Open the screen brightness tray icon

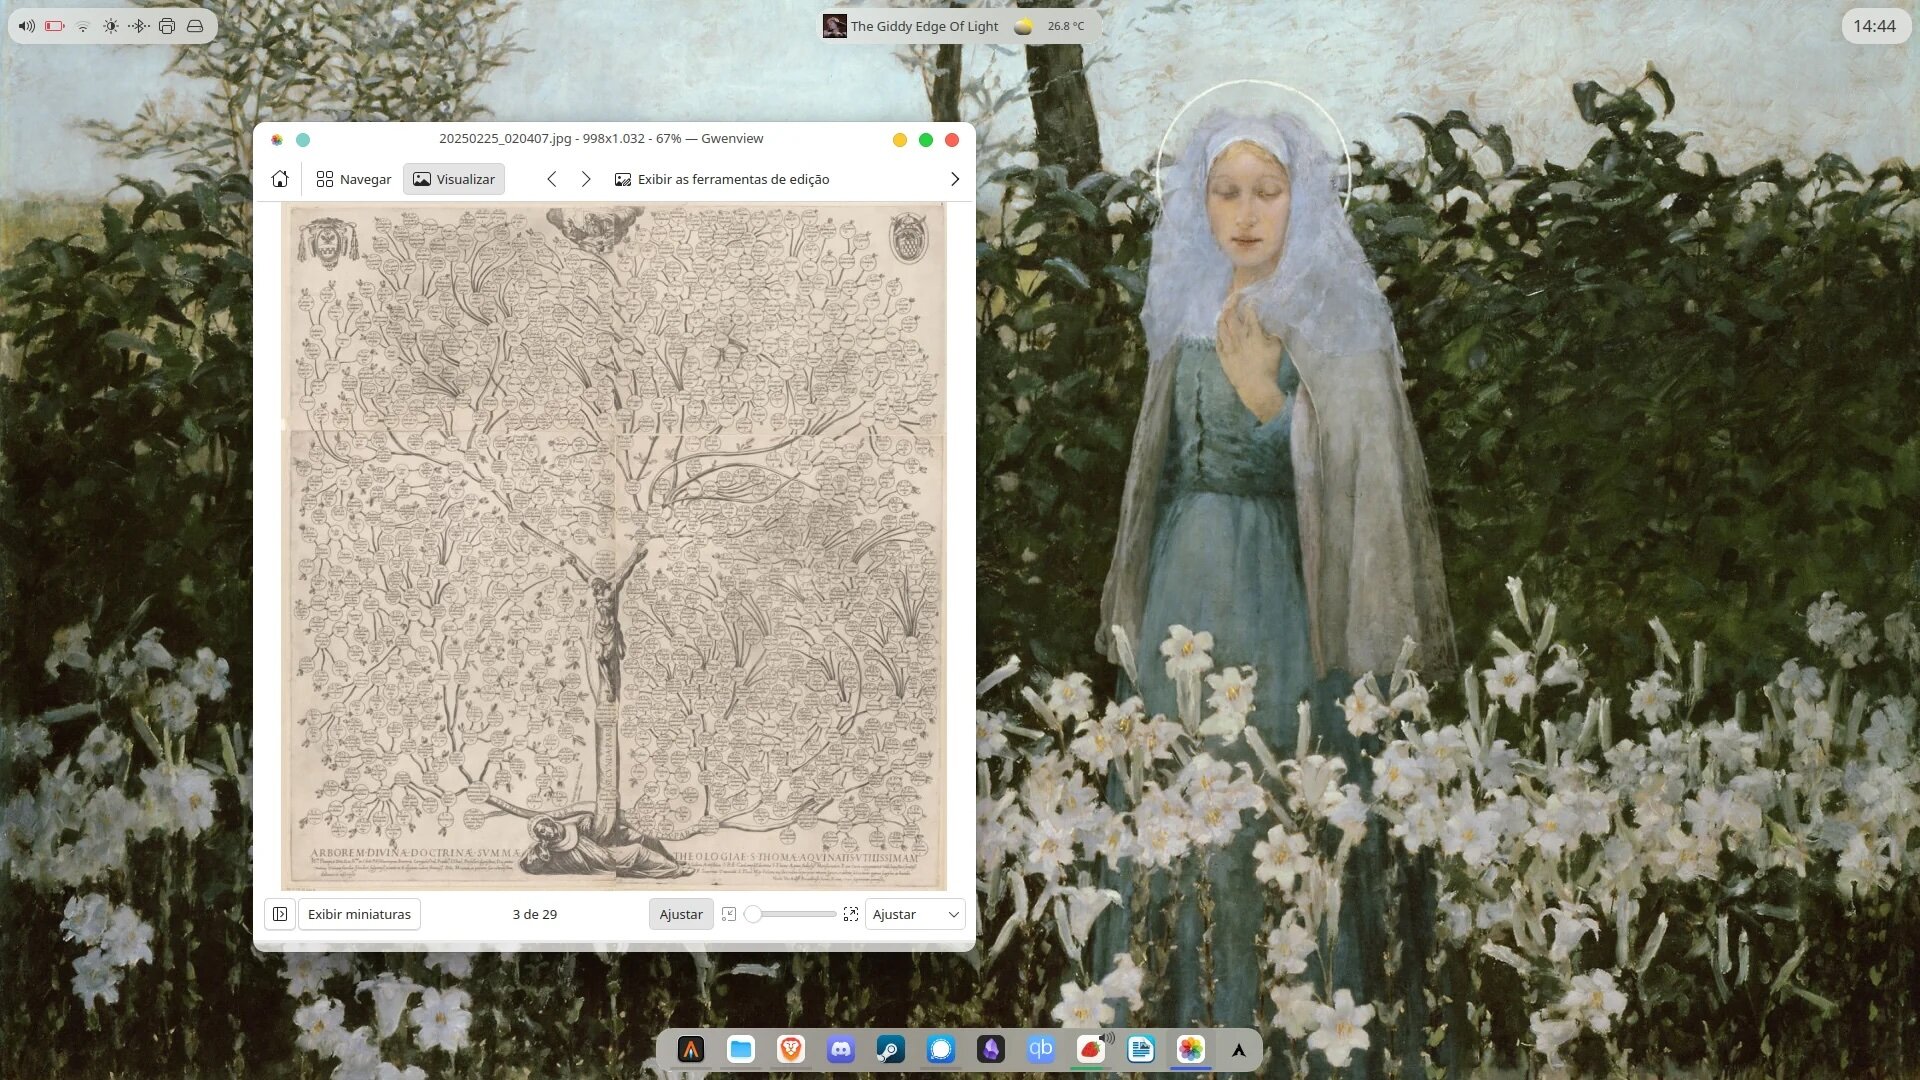click(x=111, y=26)
